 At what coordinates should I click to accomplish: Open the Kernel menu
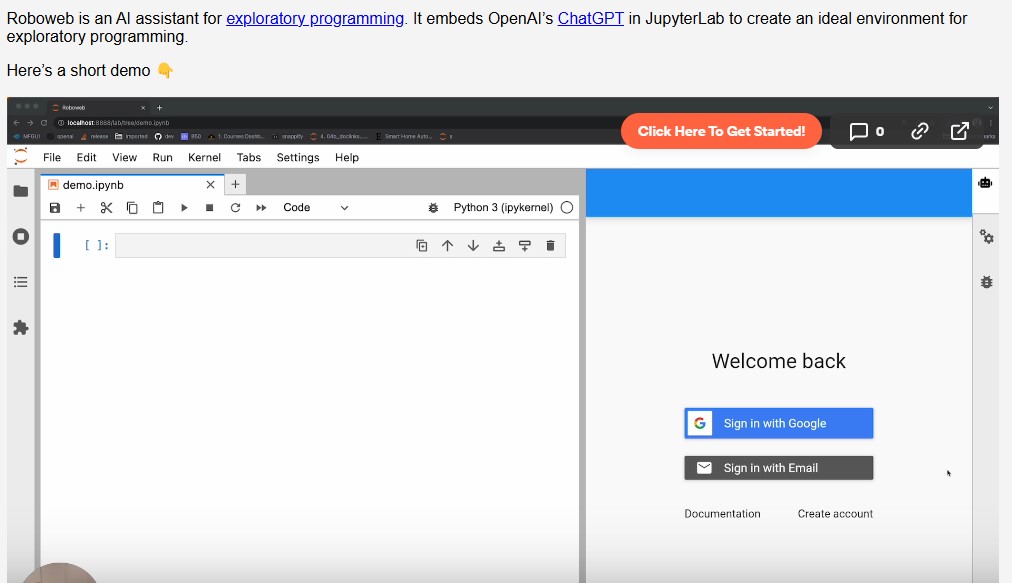click(204, 158)
